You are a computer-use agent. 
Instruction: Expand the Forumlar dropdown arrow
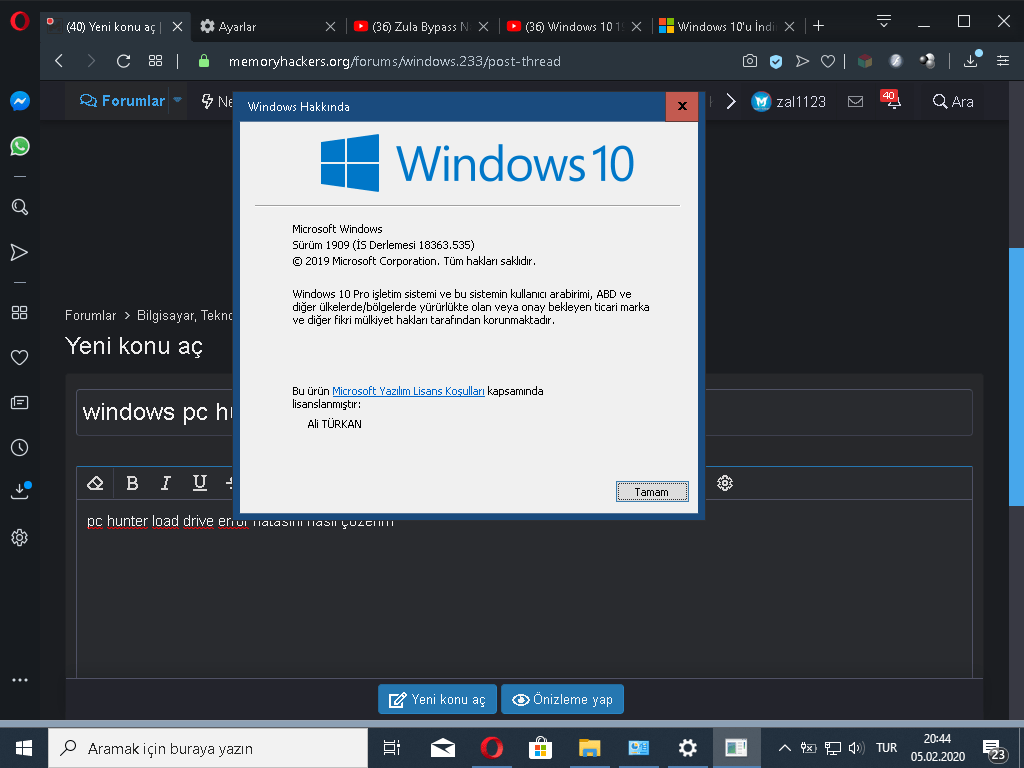tap(177, 101)
